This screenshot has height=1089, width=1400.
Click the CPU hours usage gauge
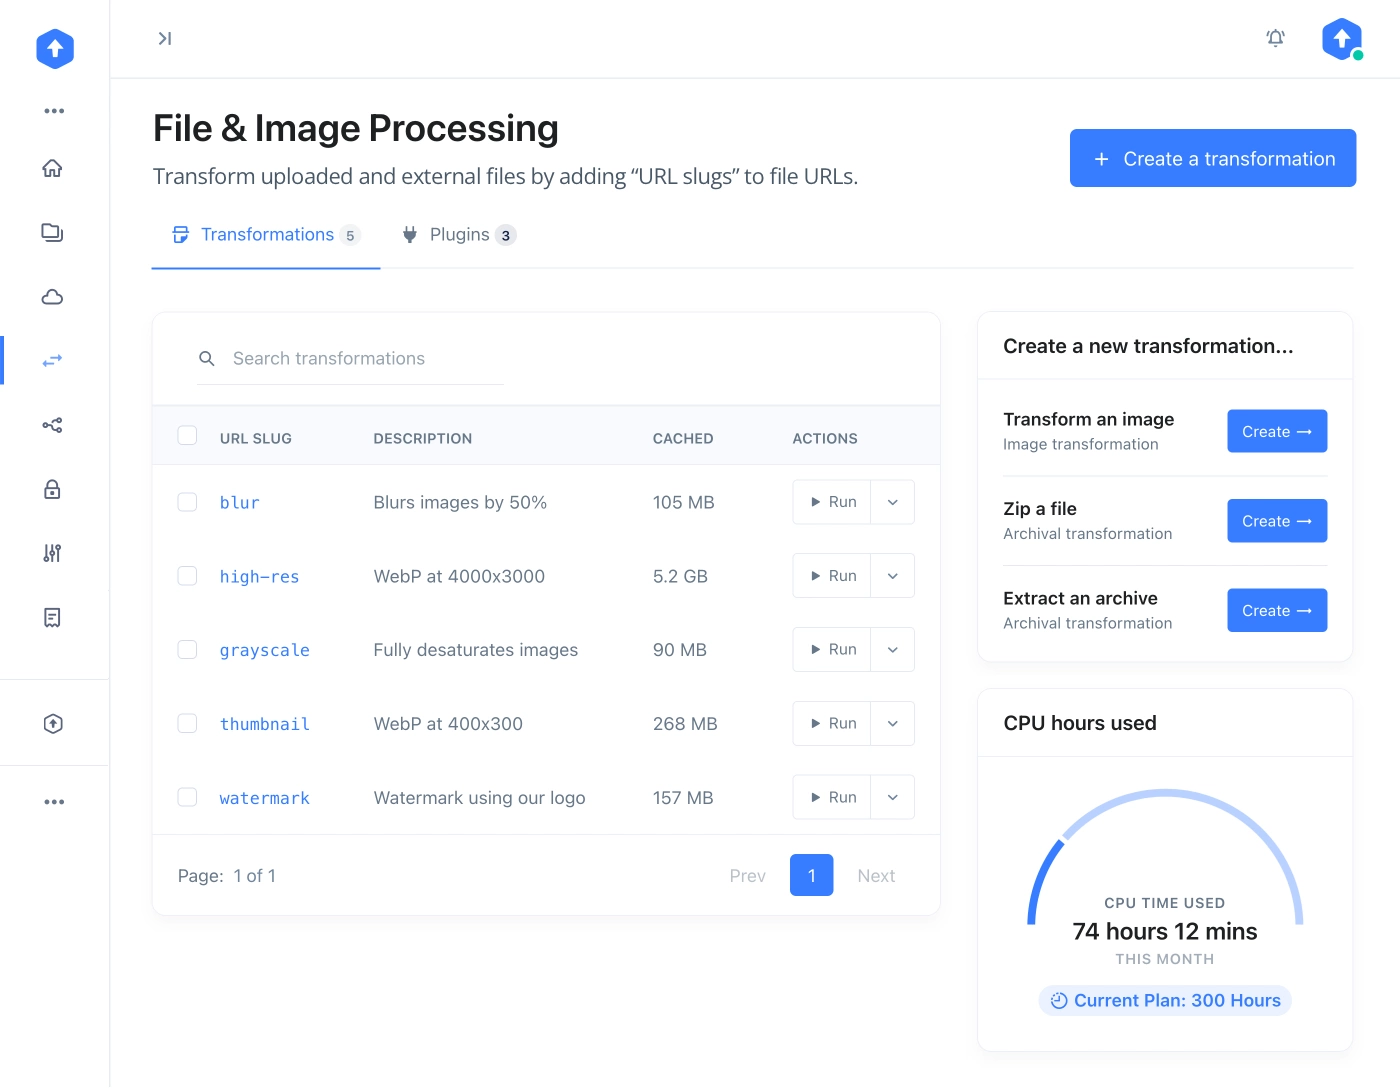coord(1165,860)
